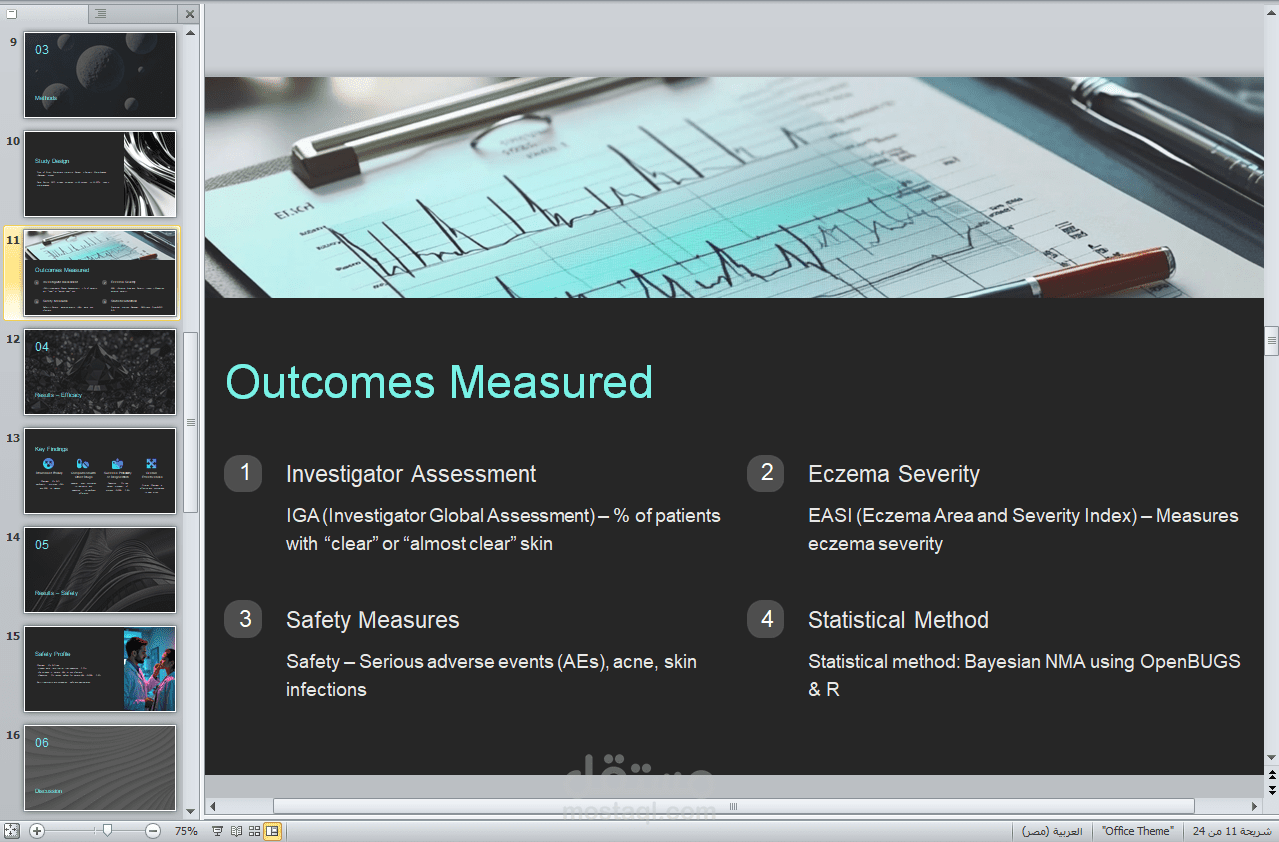This screenshot has height=842, width=1279.
Task: Select slide 13 Key Findings thumbnail
Action: click(100, 471)
